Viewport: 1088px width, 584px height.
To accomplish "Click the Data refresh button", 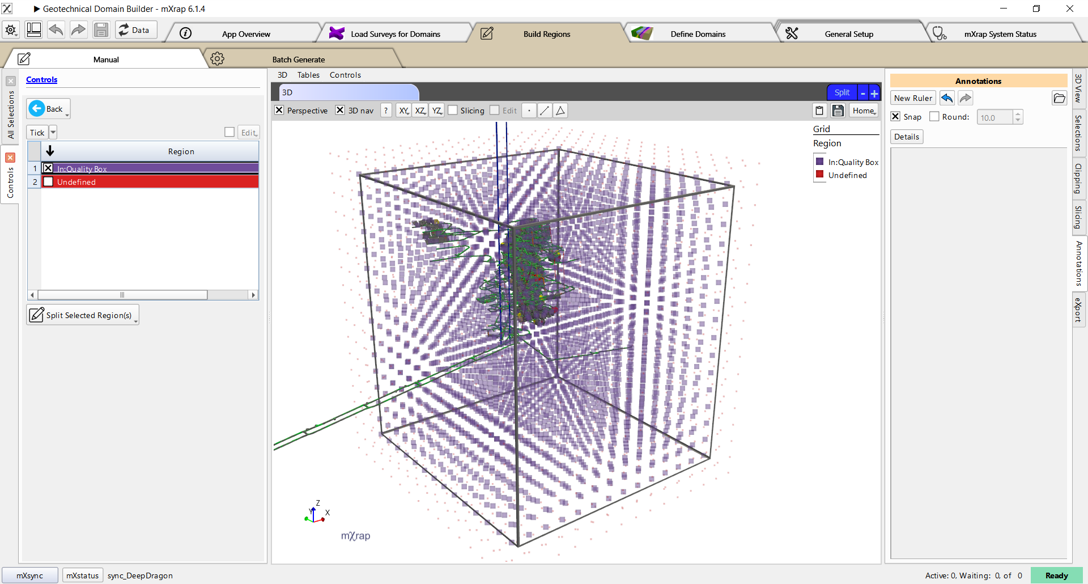I will [135, 30].
